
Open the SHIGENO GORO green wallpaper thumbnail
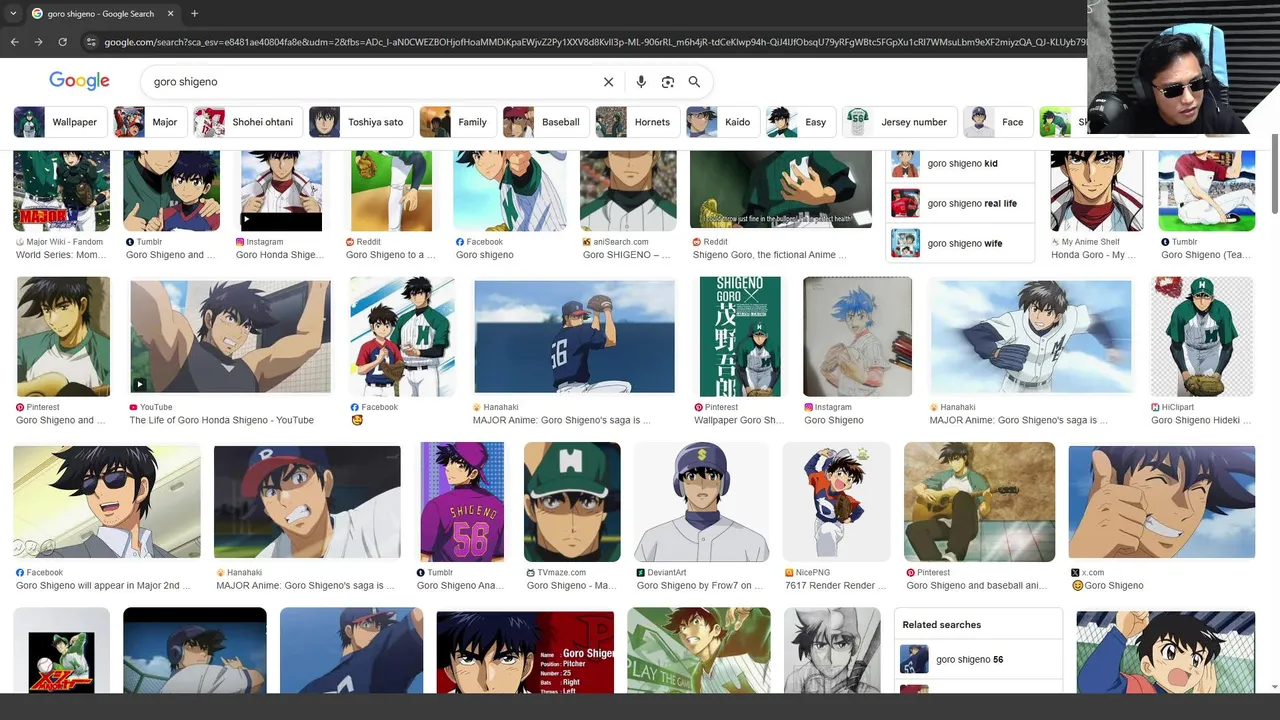tap(740, 337)
